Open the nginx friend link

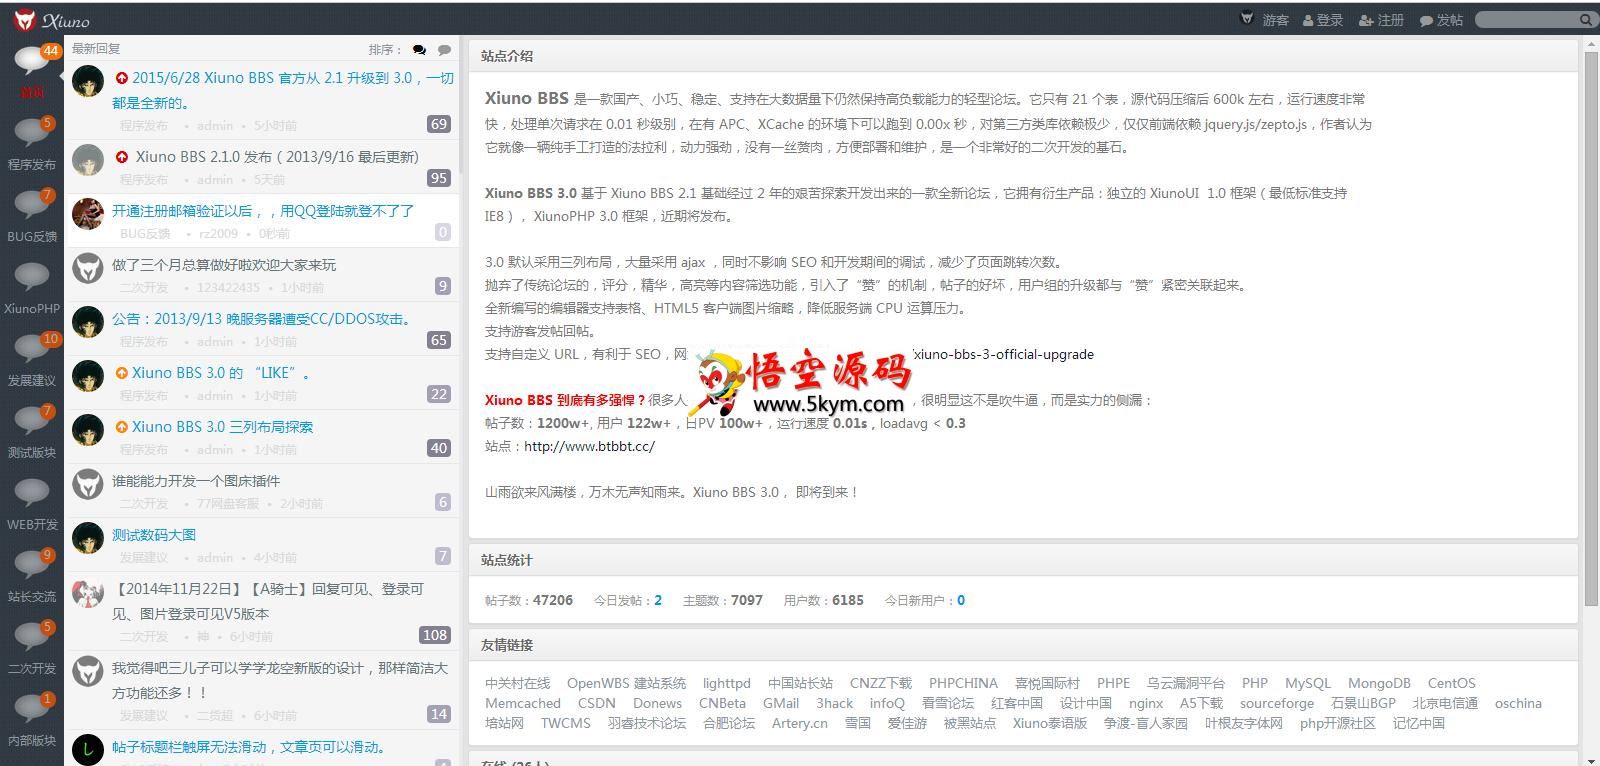[1146, 703]
